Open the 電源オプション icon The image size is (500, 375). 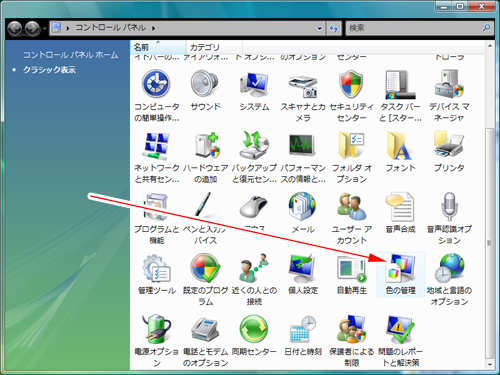click(x=156, y=329)
